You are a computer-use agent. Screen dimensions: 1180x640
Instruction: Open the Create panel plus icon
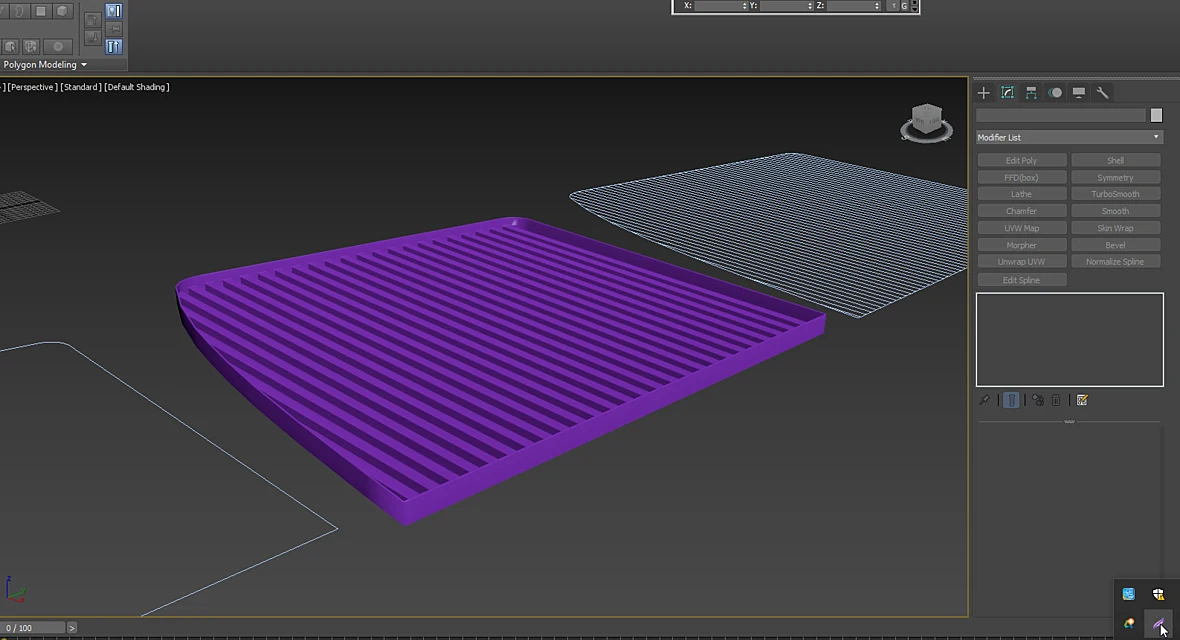tap(983, 93)
